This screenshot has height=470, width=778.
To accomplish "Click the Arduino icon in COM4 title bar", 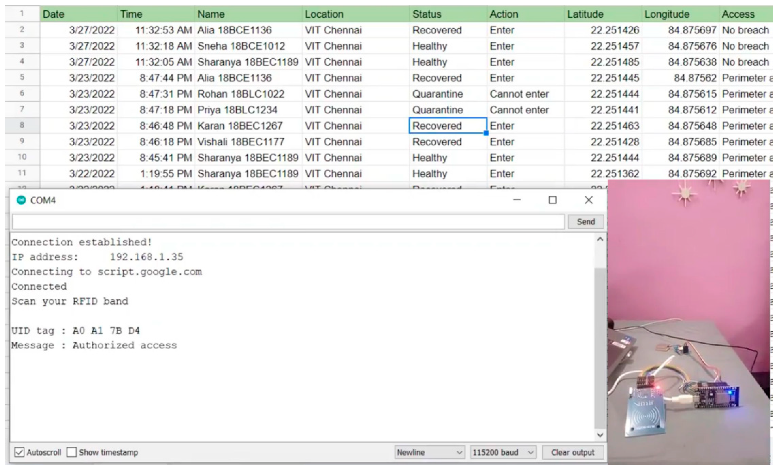I will point(21,200).
